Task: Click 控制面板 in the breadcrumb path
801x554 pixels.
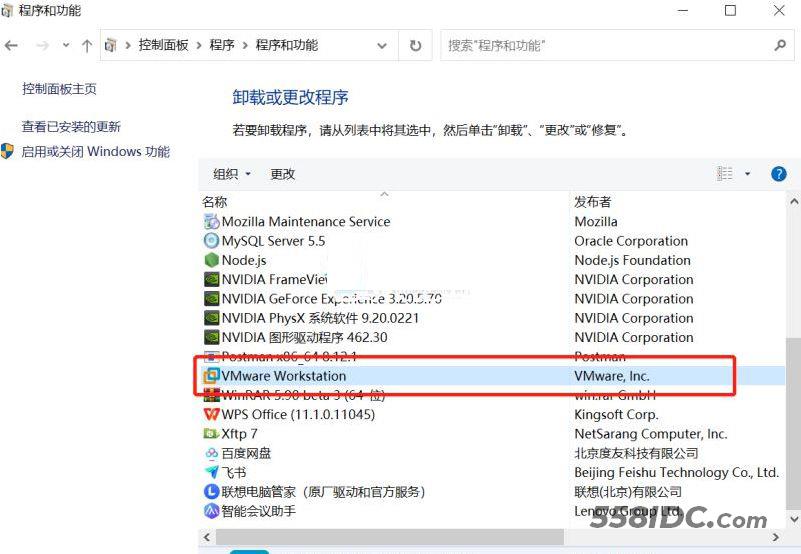Action: coord(163,45)
